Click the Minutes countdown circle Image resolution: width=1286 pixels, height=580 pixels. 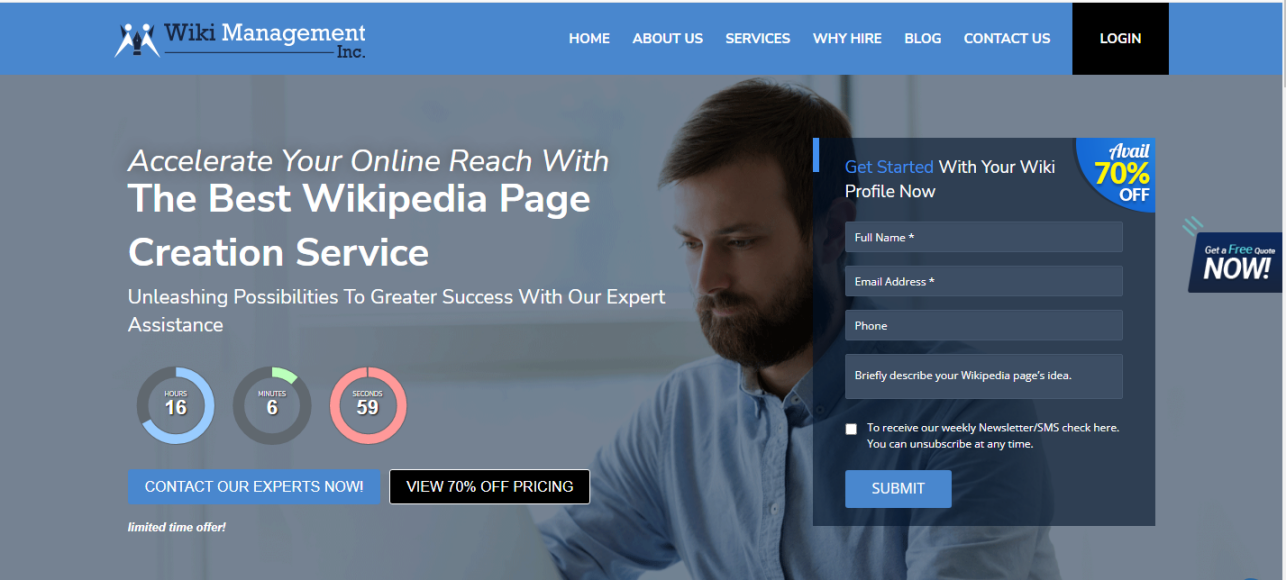[272, 405]
